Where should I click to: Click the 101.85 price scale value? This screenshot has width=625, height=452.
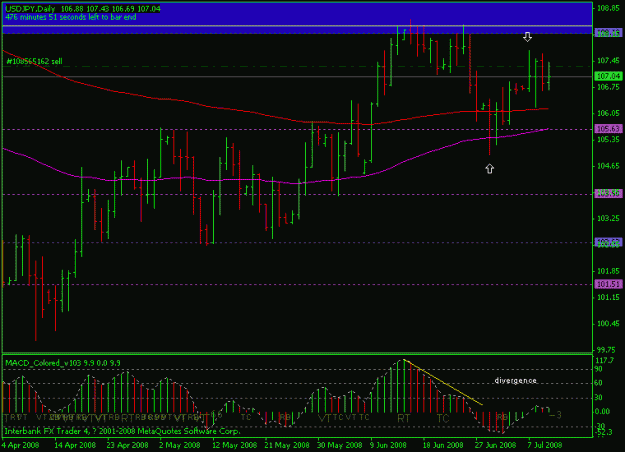[608, 271]
